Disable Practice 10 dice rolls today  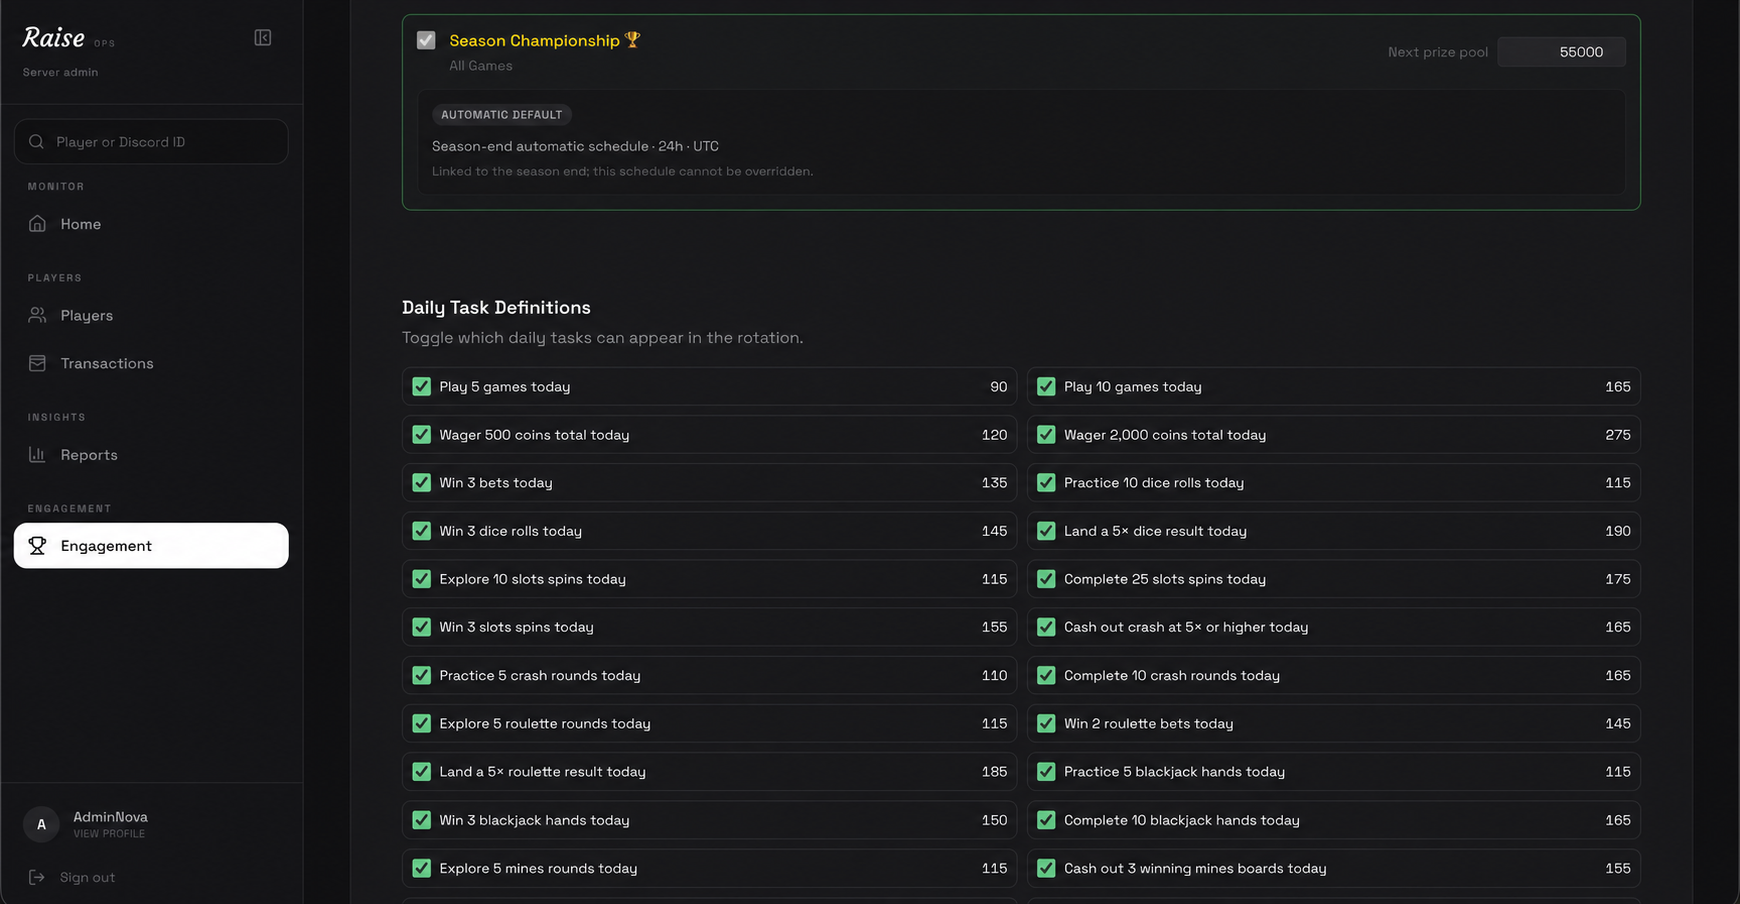1046,483
